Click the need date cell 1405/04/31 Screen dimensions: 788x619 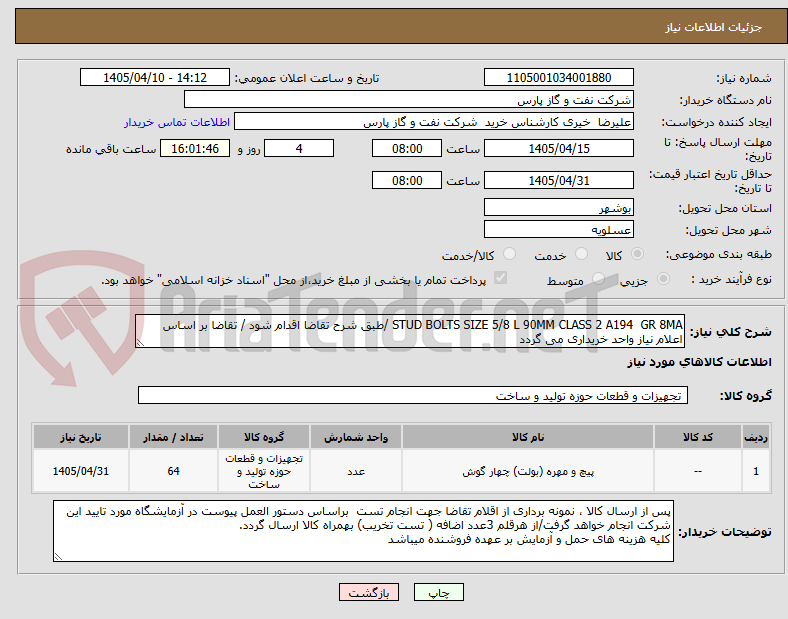(x=81, y=471)
